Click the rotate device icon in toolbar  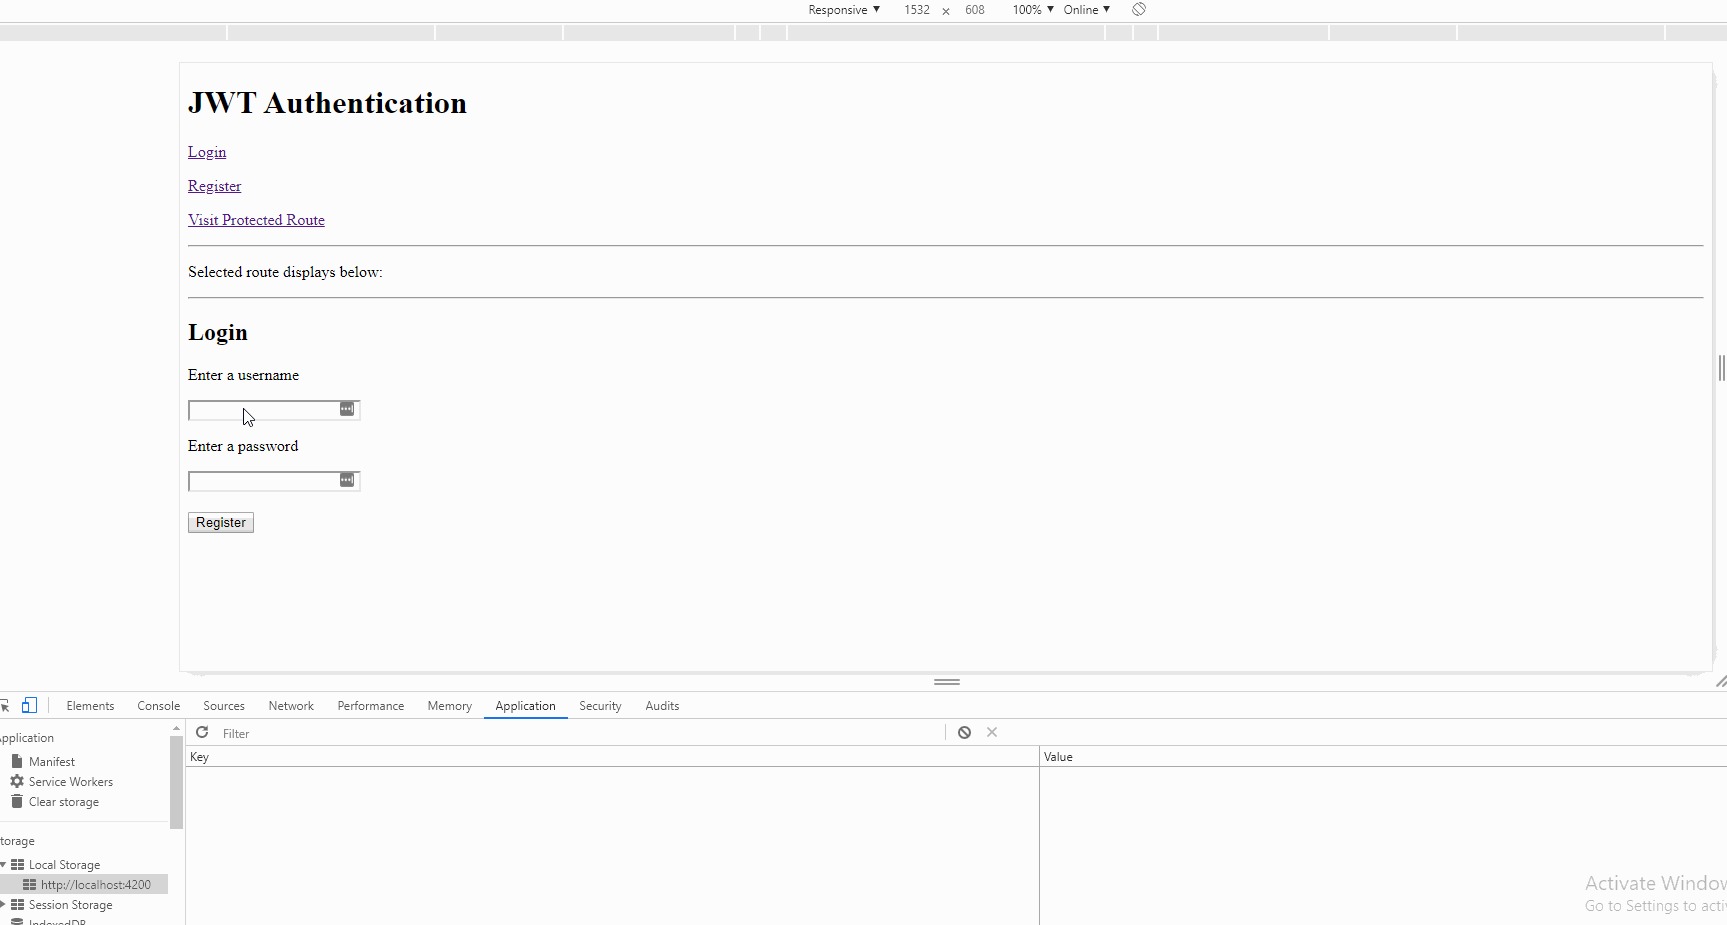coord(1139,9)
